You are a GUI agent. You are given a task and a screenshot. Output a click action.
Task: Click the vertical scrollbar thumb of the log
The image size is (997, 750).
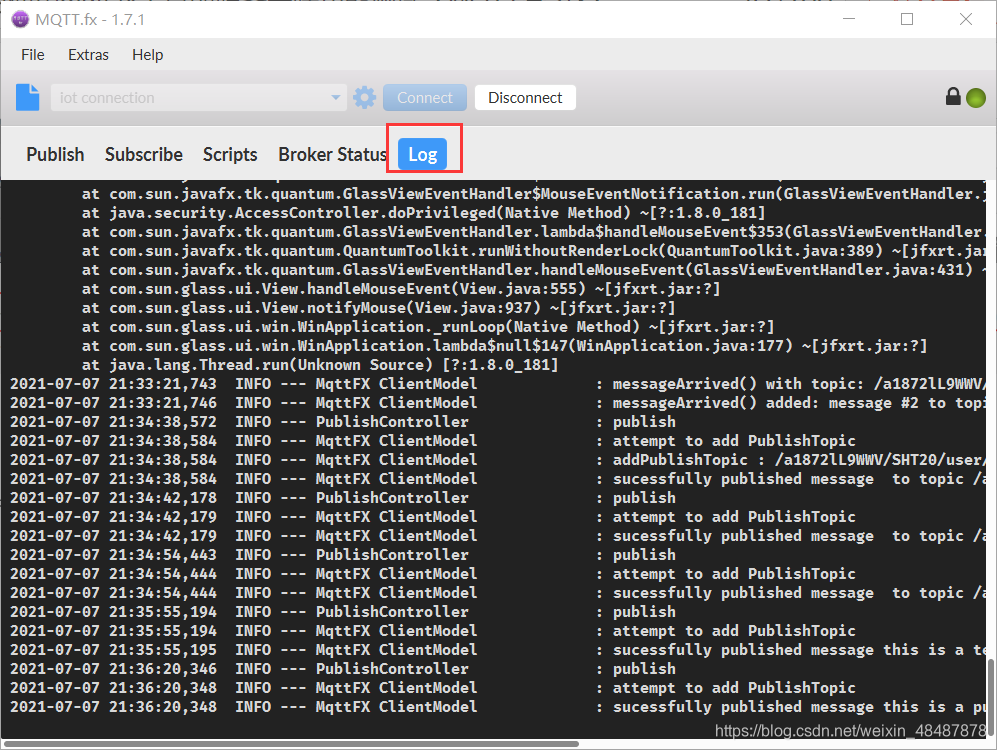point(991,696)
